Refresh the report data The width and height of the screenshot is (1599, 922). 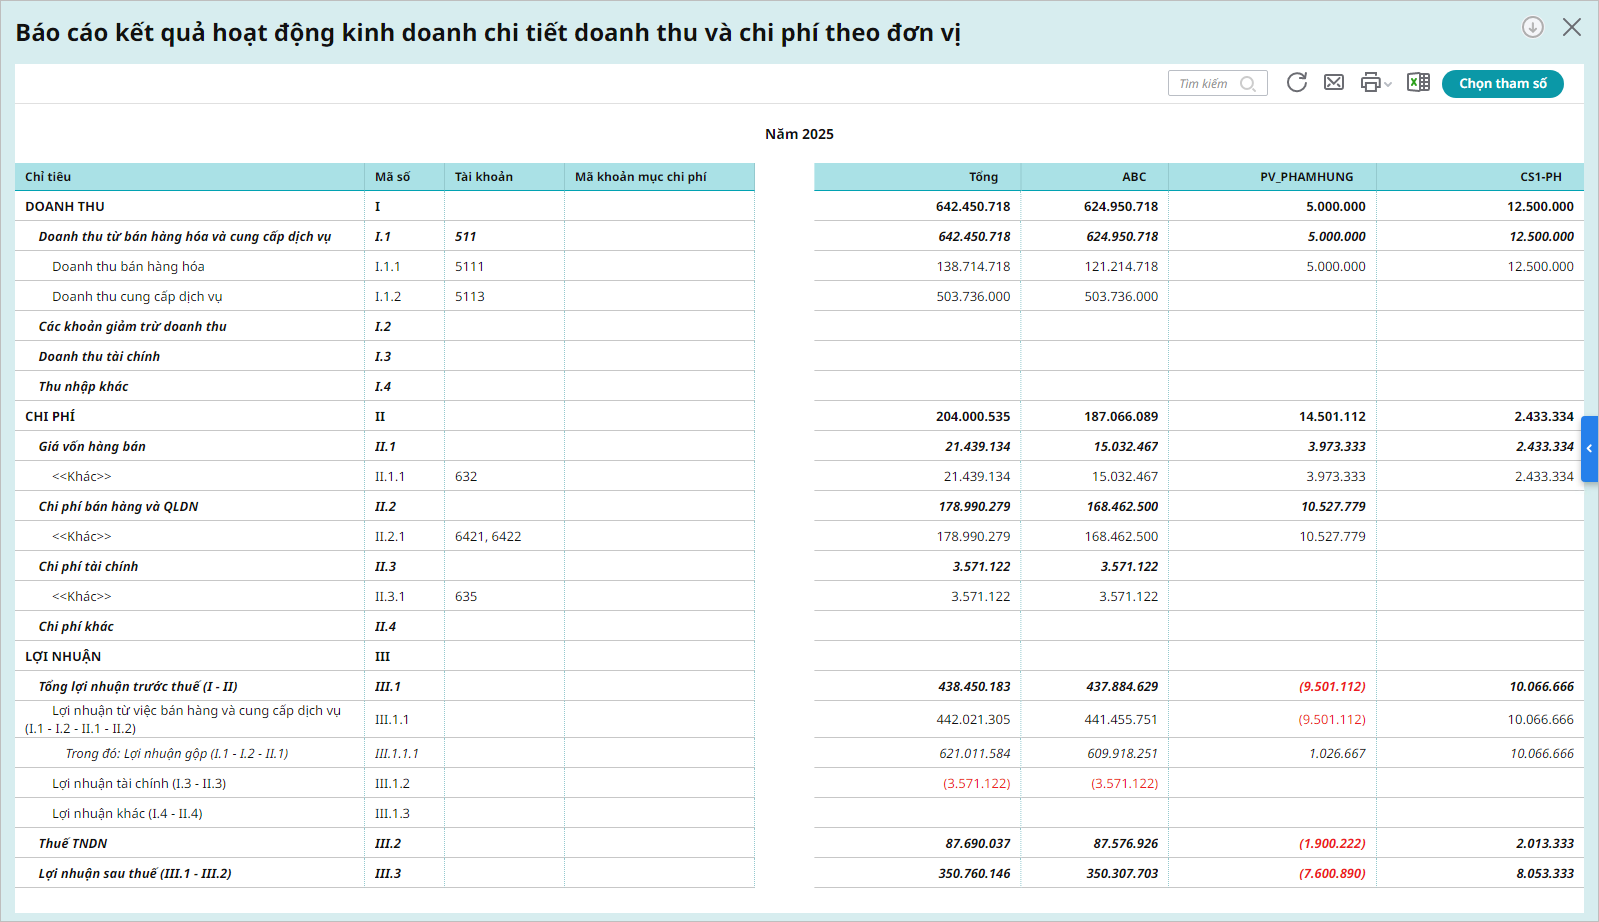pos(1297,83)
